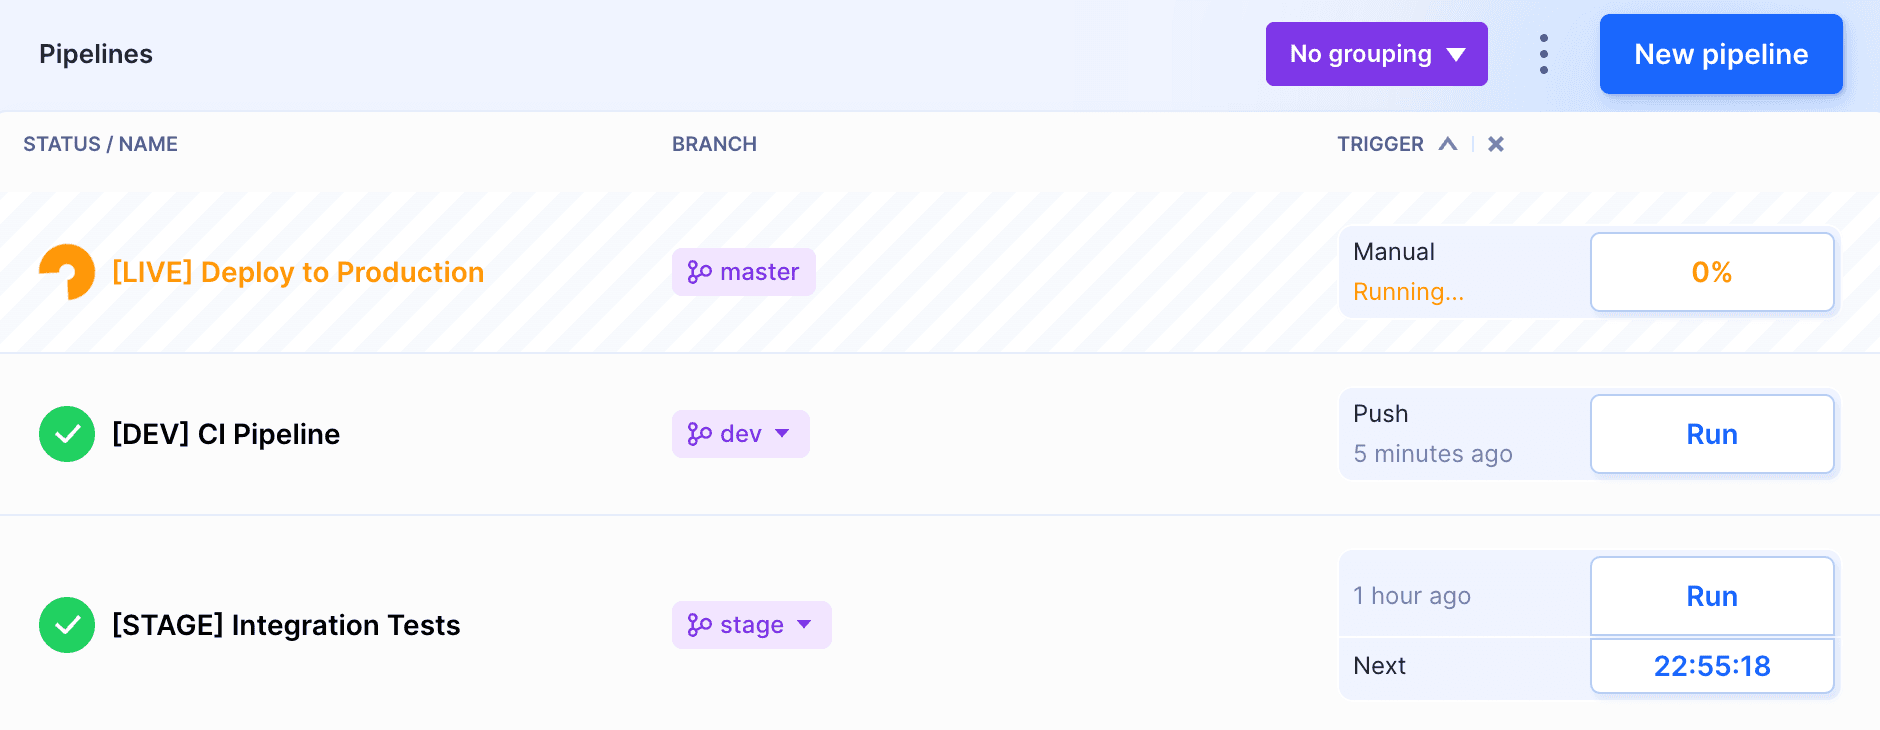Run the [STAGE] Integration Tests pipeline
The image size is (1880, 730).
[1712, 595]
